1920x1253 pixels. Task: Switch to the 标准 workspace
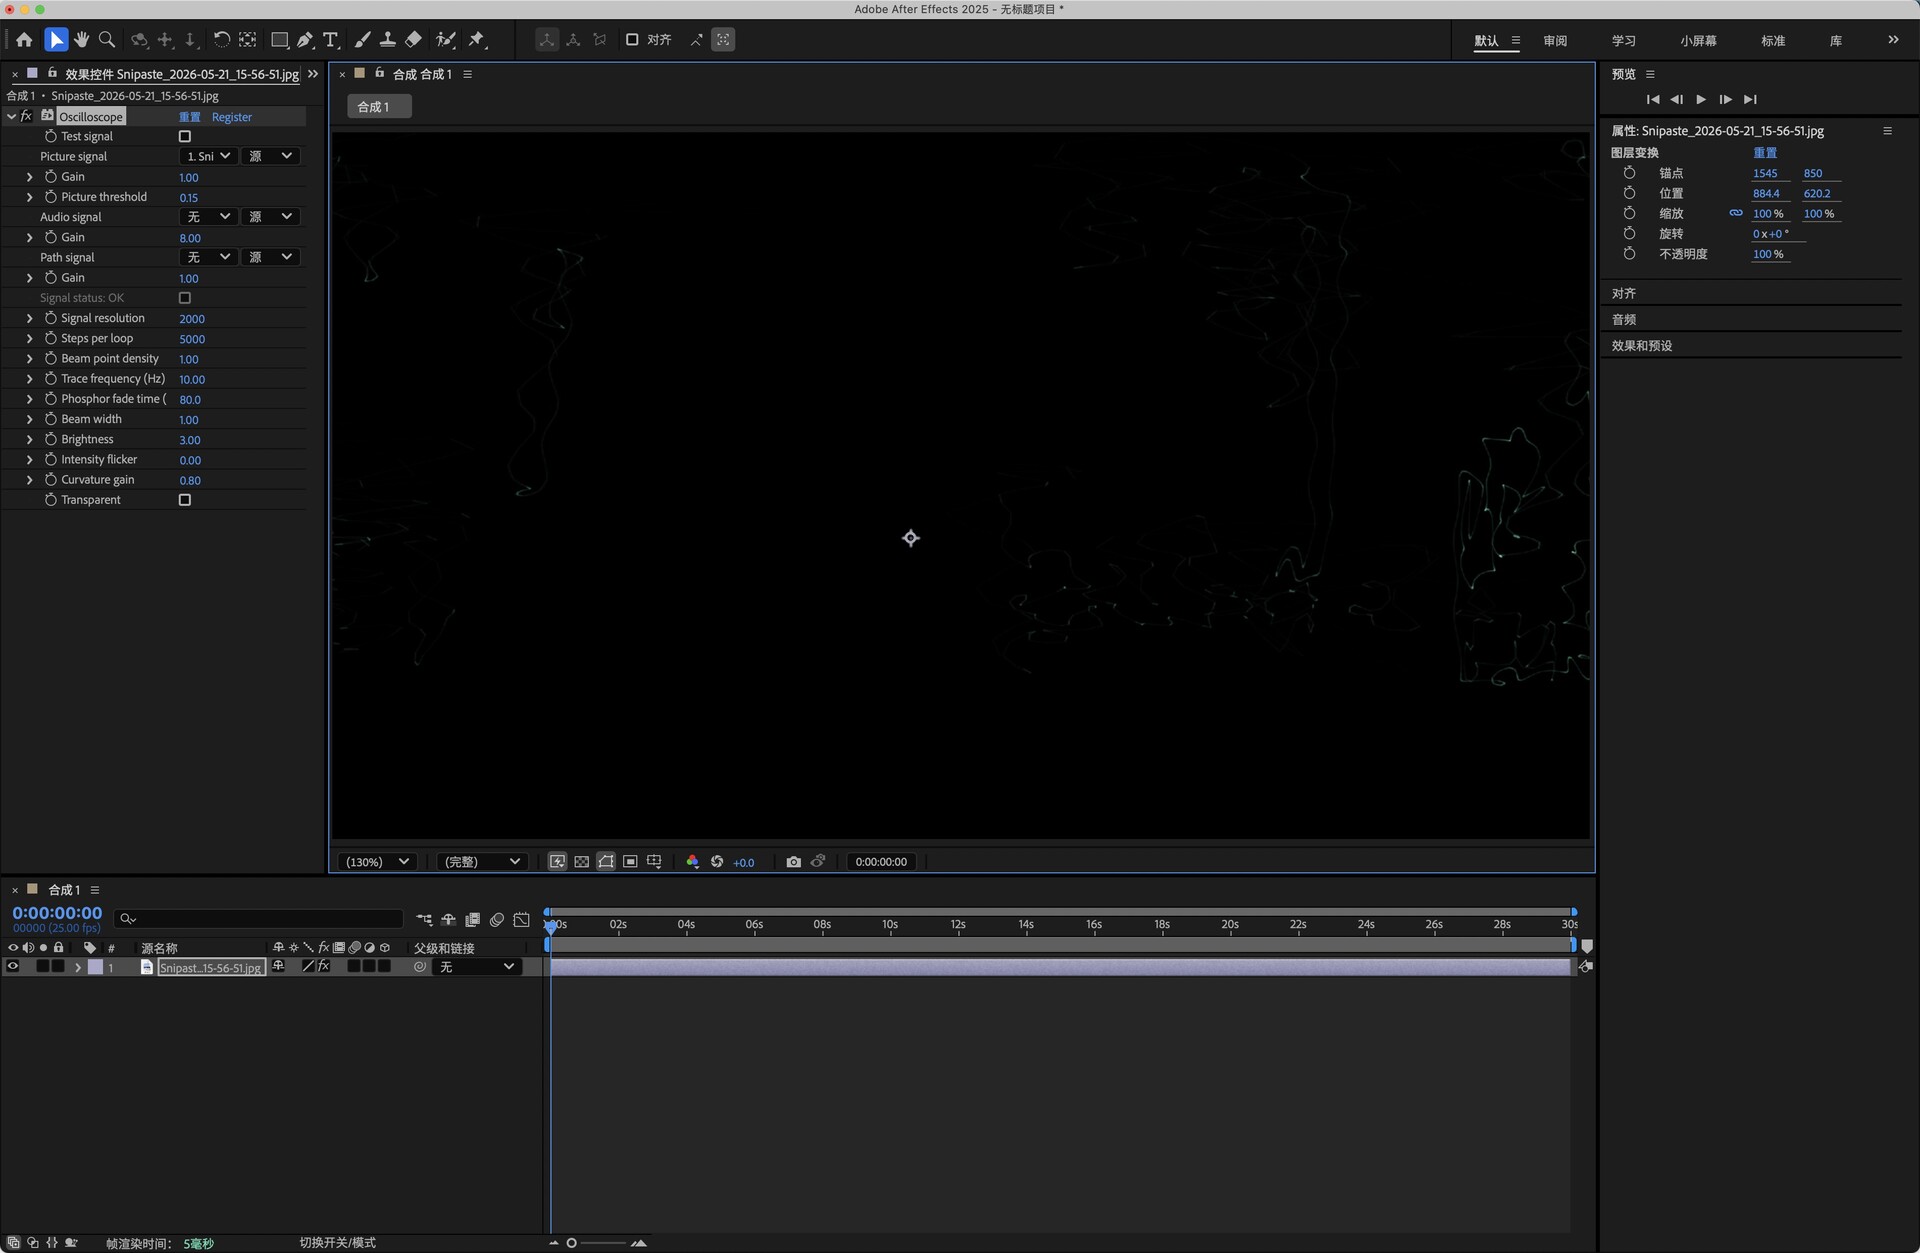[x=1773, y=41]
